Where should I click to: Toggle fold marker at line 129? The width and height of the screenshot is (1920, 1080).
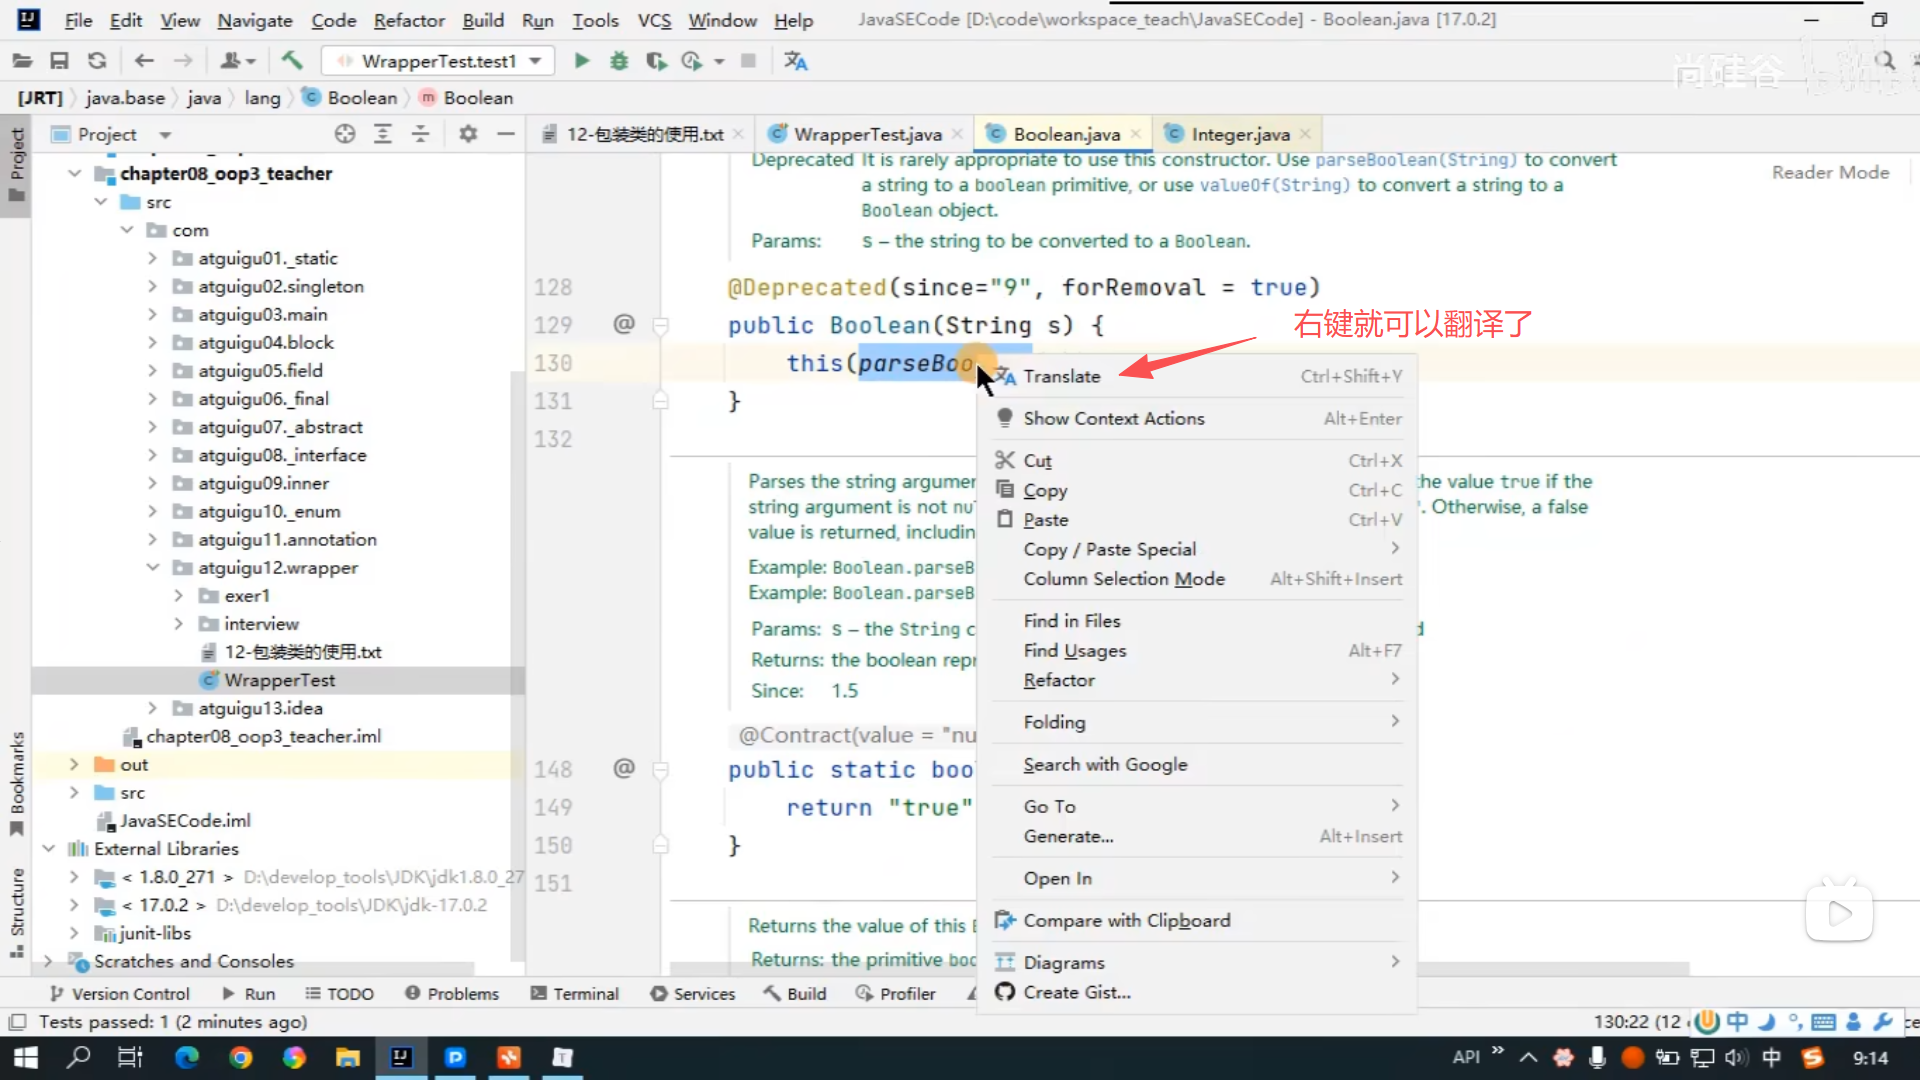660,325
